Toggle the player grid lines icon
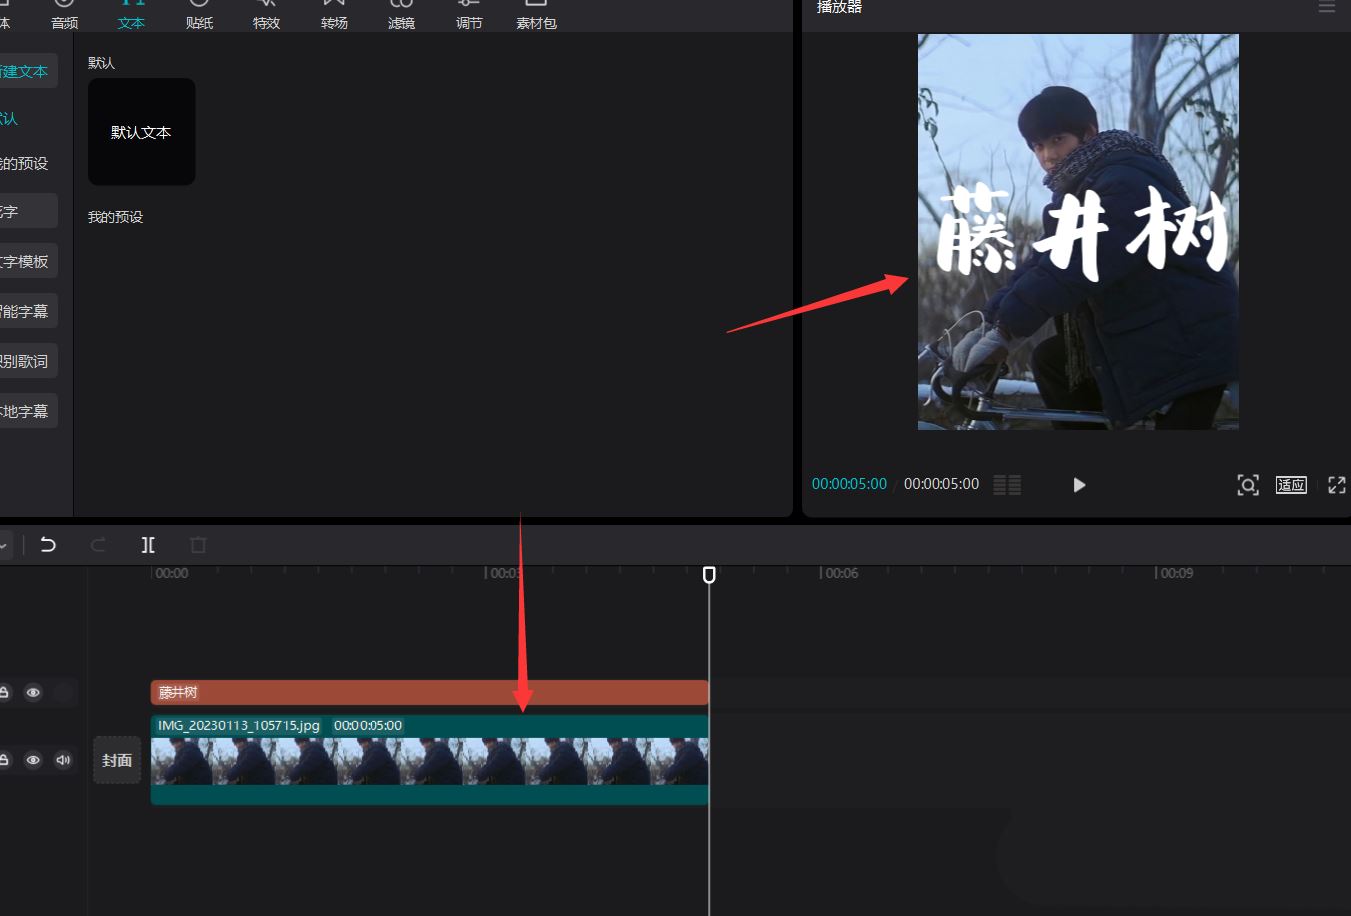Image resolution: width=1351 pixels, height=916 pixels. point(1007,485)
